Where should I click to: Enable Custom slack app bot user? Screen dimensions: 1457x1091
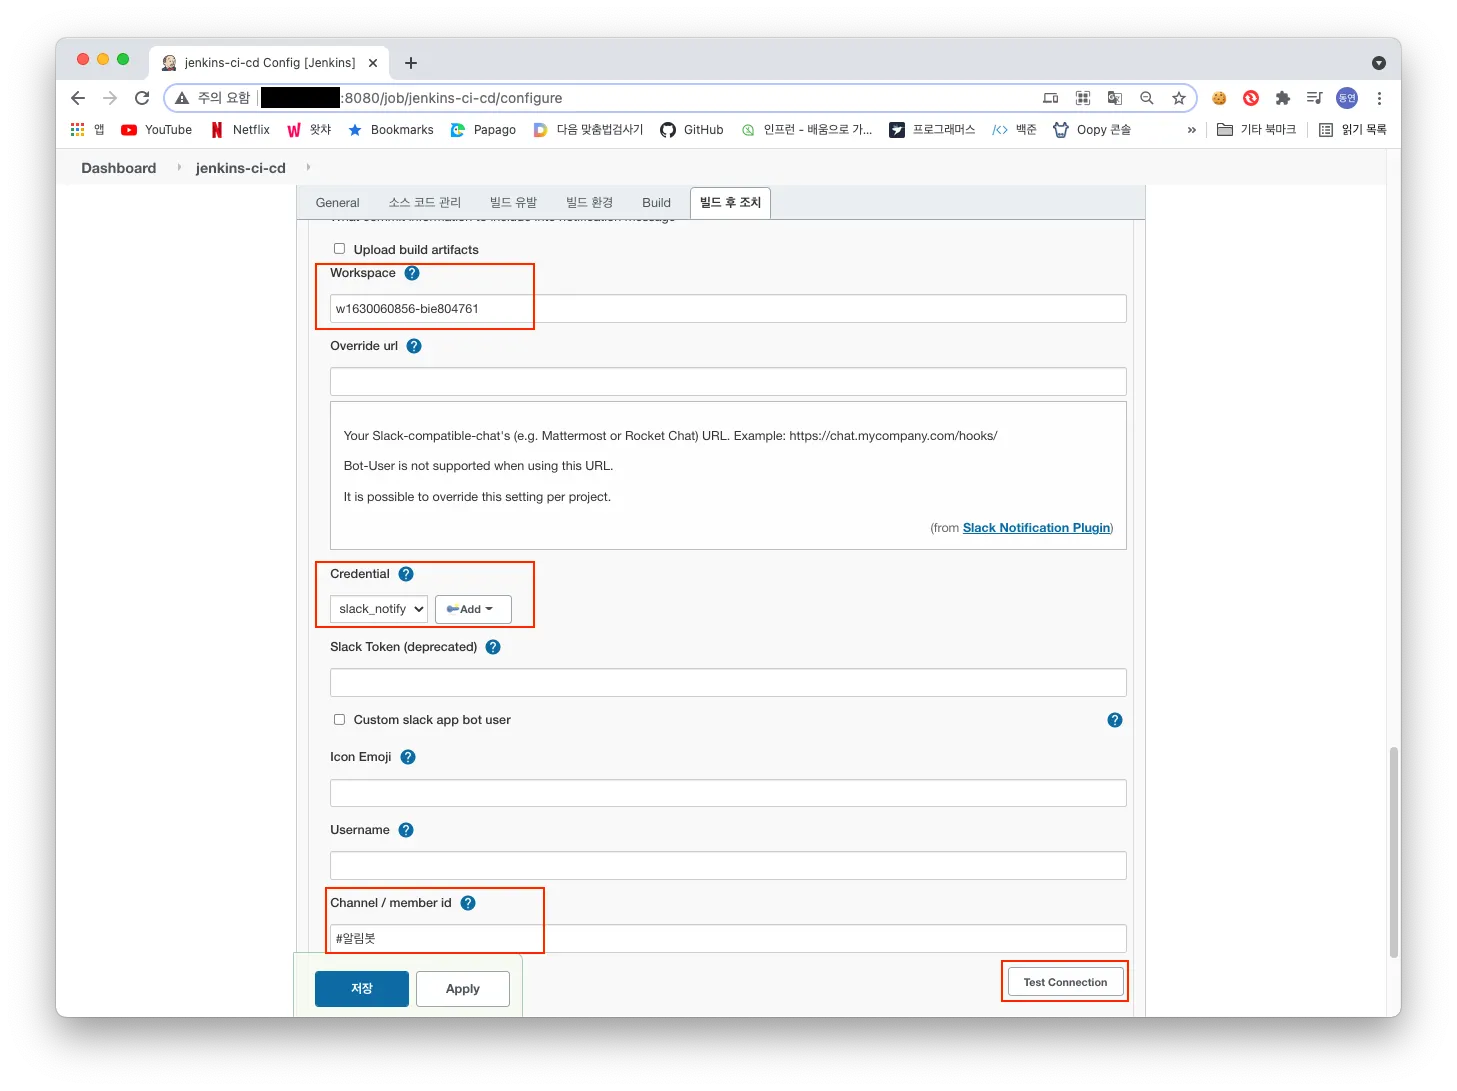339,720
